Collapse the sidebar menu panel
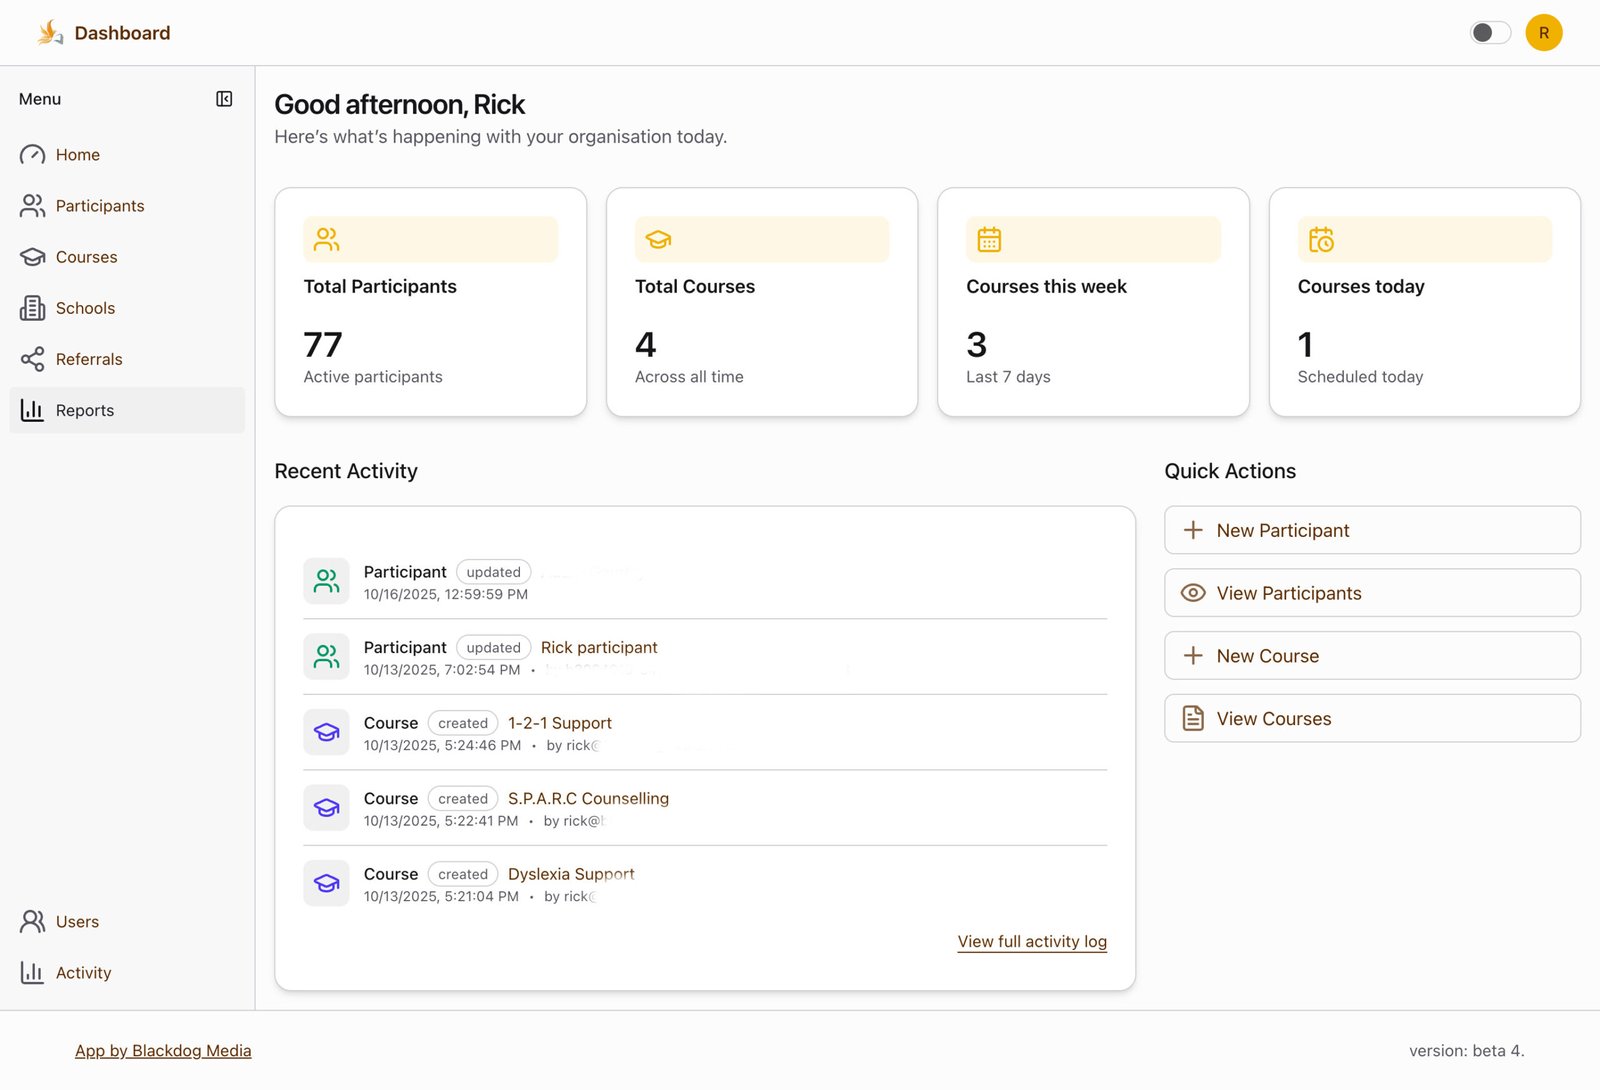 click(x=224, y=99)
